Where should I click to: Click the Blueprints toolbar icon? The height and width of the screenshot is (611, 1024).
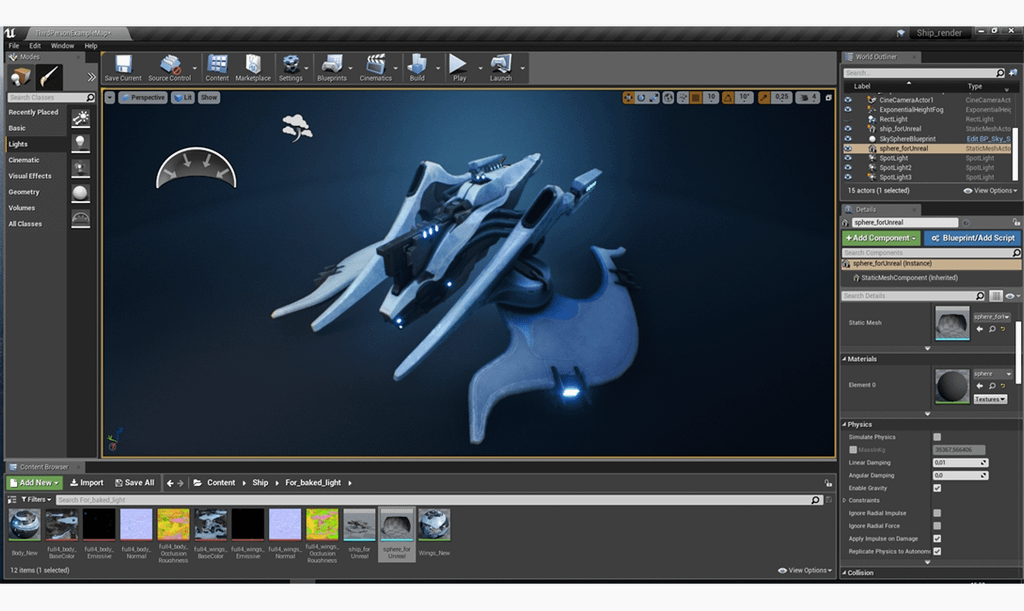[x=332, y=64]
